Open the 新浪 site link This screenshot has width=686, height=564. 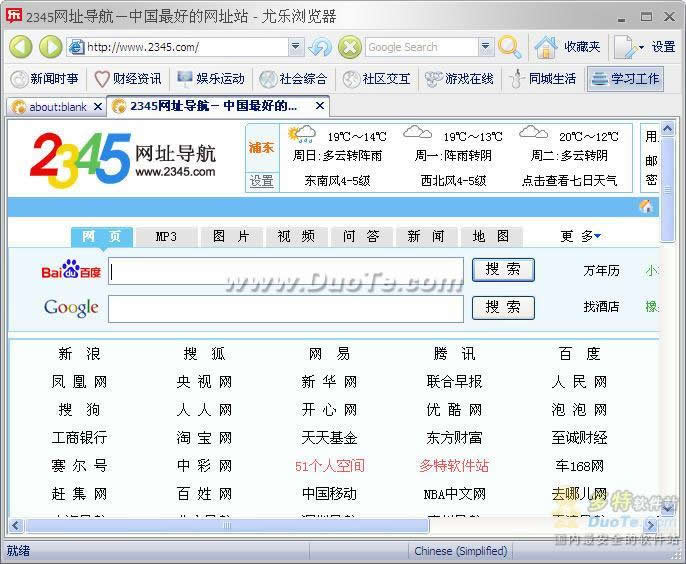click(x=79, y=354)
